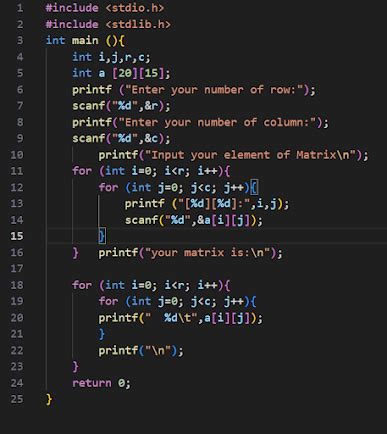387x434 pixels.
Task: Click 'scanf("%d",&r);' statement
Action: [x=121, y=106]
